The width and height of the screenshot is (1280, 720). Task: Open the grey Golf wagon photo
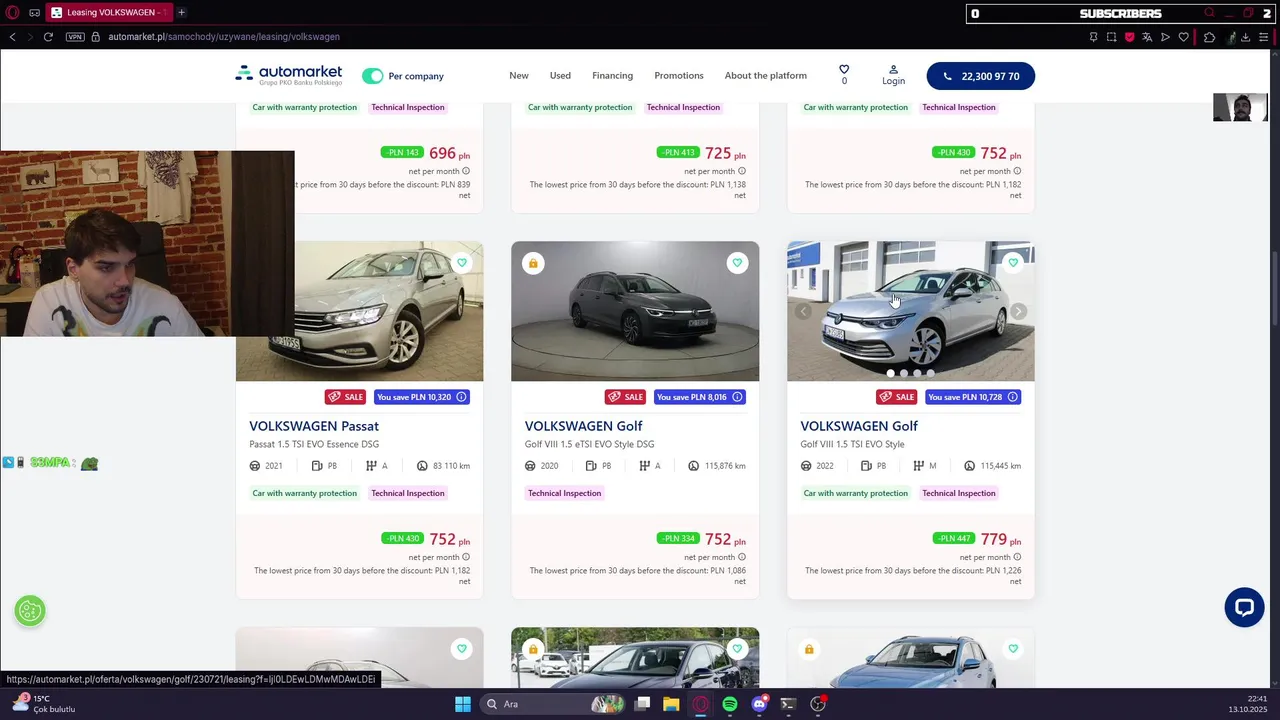coord(635,311)
